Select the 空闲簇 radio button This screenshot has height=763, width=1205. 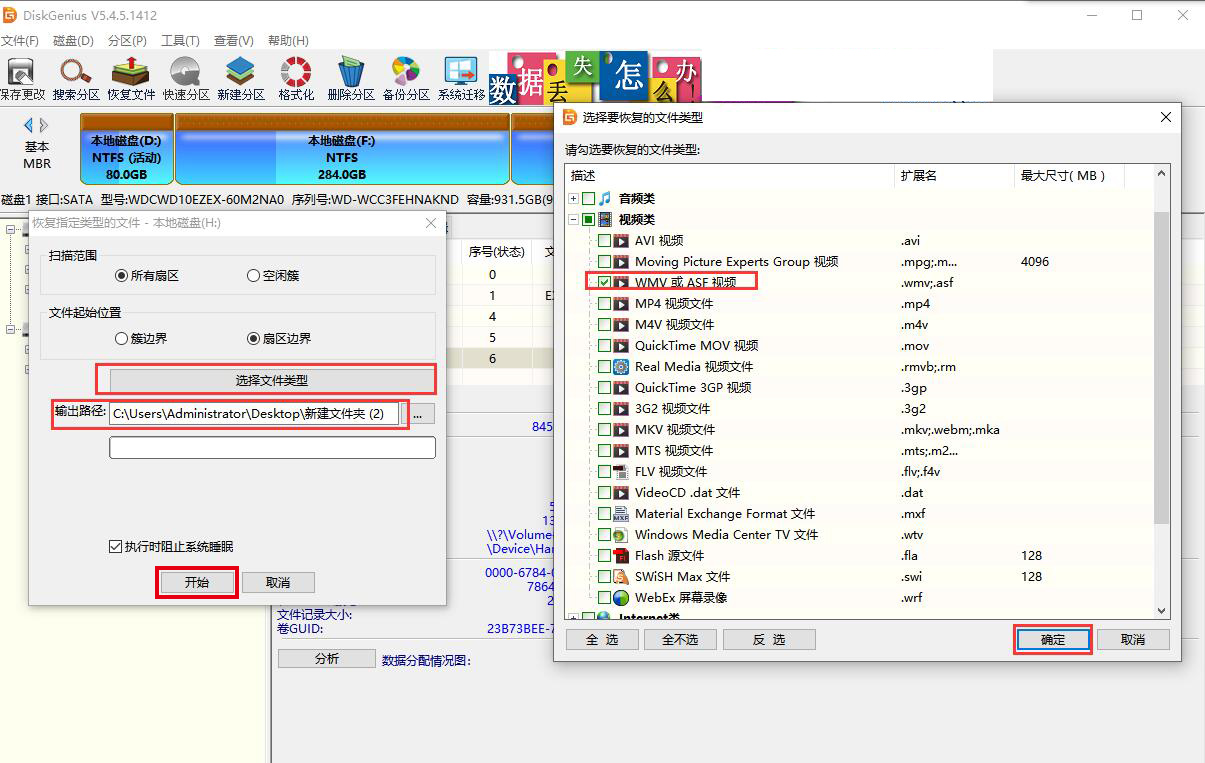click(253, 276)
